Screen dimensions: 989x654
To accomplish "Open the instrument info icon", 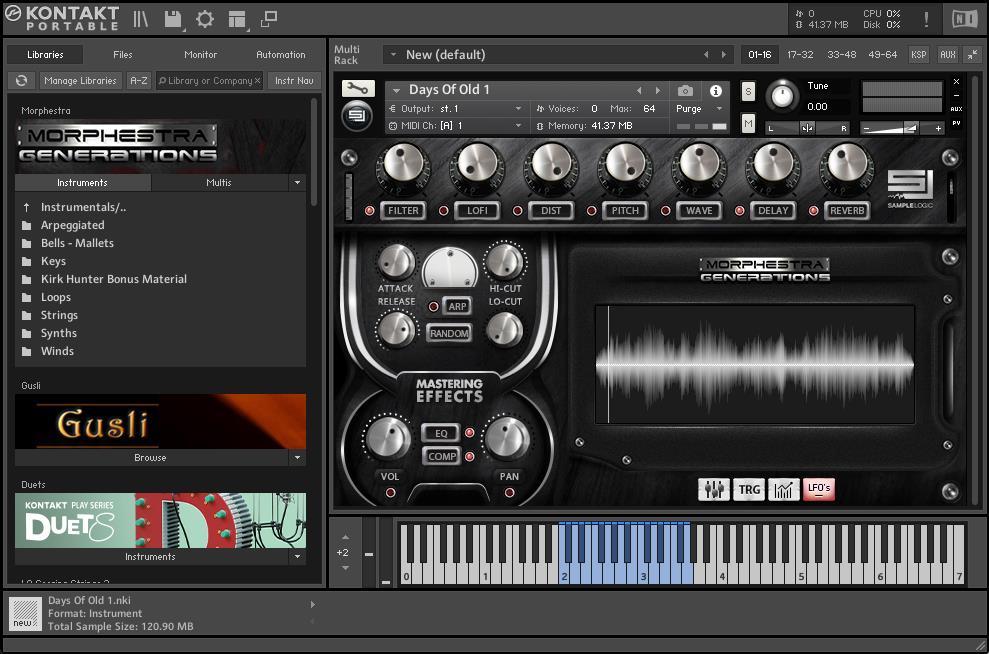I will [x=715, y=91].
